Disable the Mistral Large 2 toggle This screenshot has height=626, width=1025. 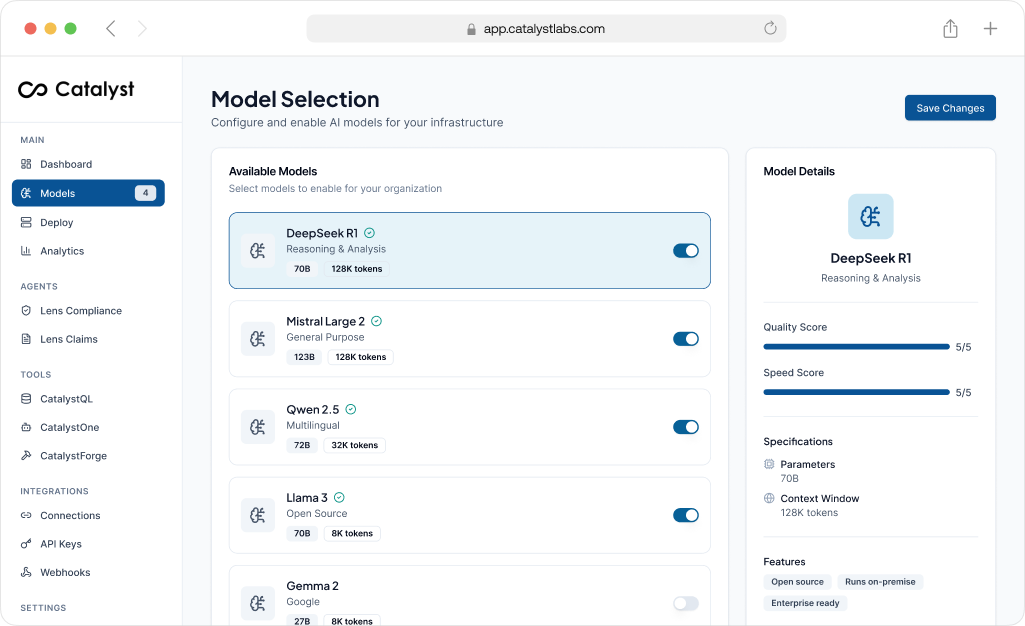[686, 339]
